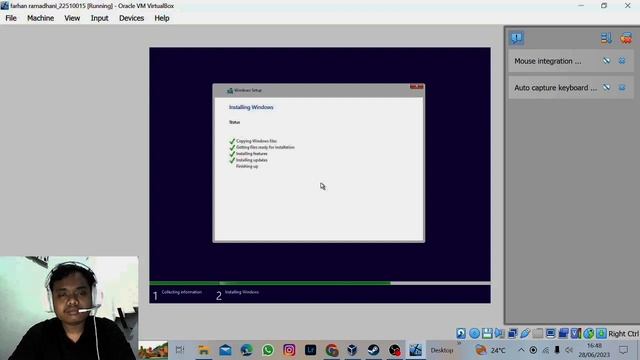Click the Installing Windows heading in the VM
The image size is (640, 360).
tap(251, 107)
